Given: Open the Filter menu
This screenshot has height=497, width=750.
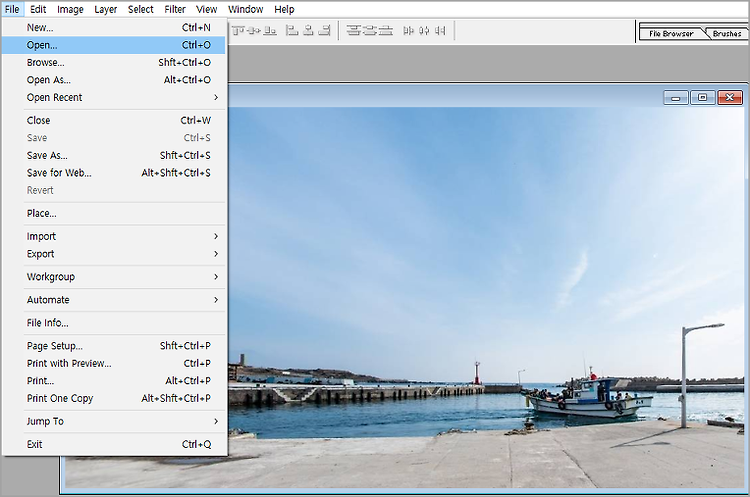Looking at the screenshot, I should click(x=175, y=9).
